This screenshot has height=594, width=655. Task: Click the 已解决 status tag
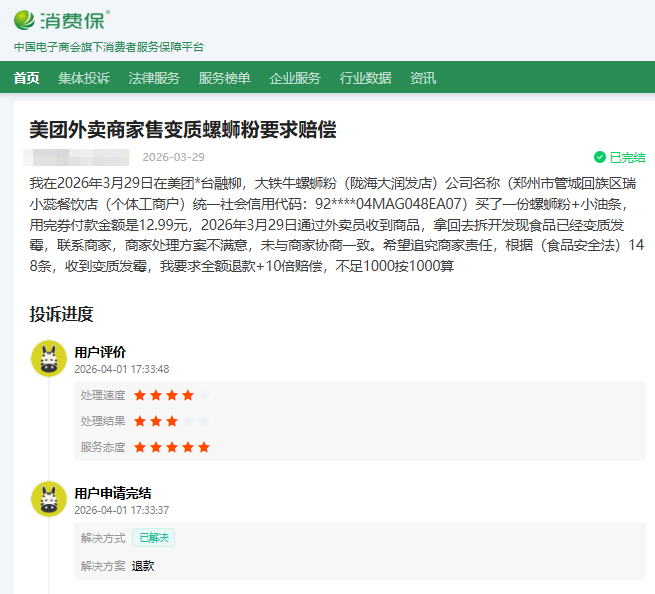(153, 538)
